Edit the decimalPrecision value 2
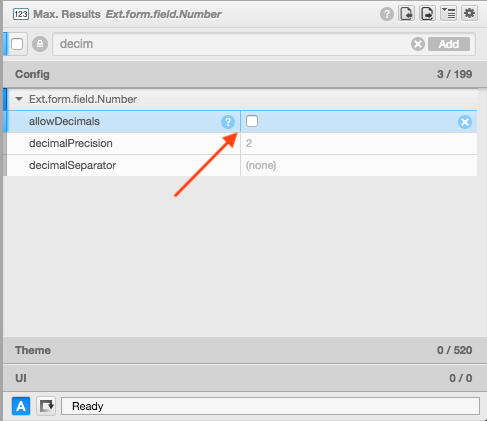The image size is (487, 421). [359, 143]
